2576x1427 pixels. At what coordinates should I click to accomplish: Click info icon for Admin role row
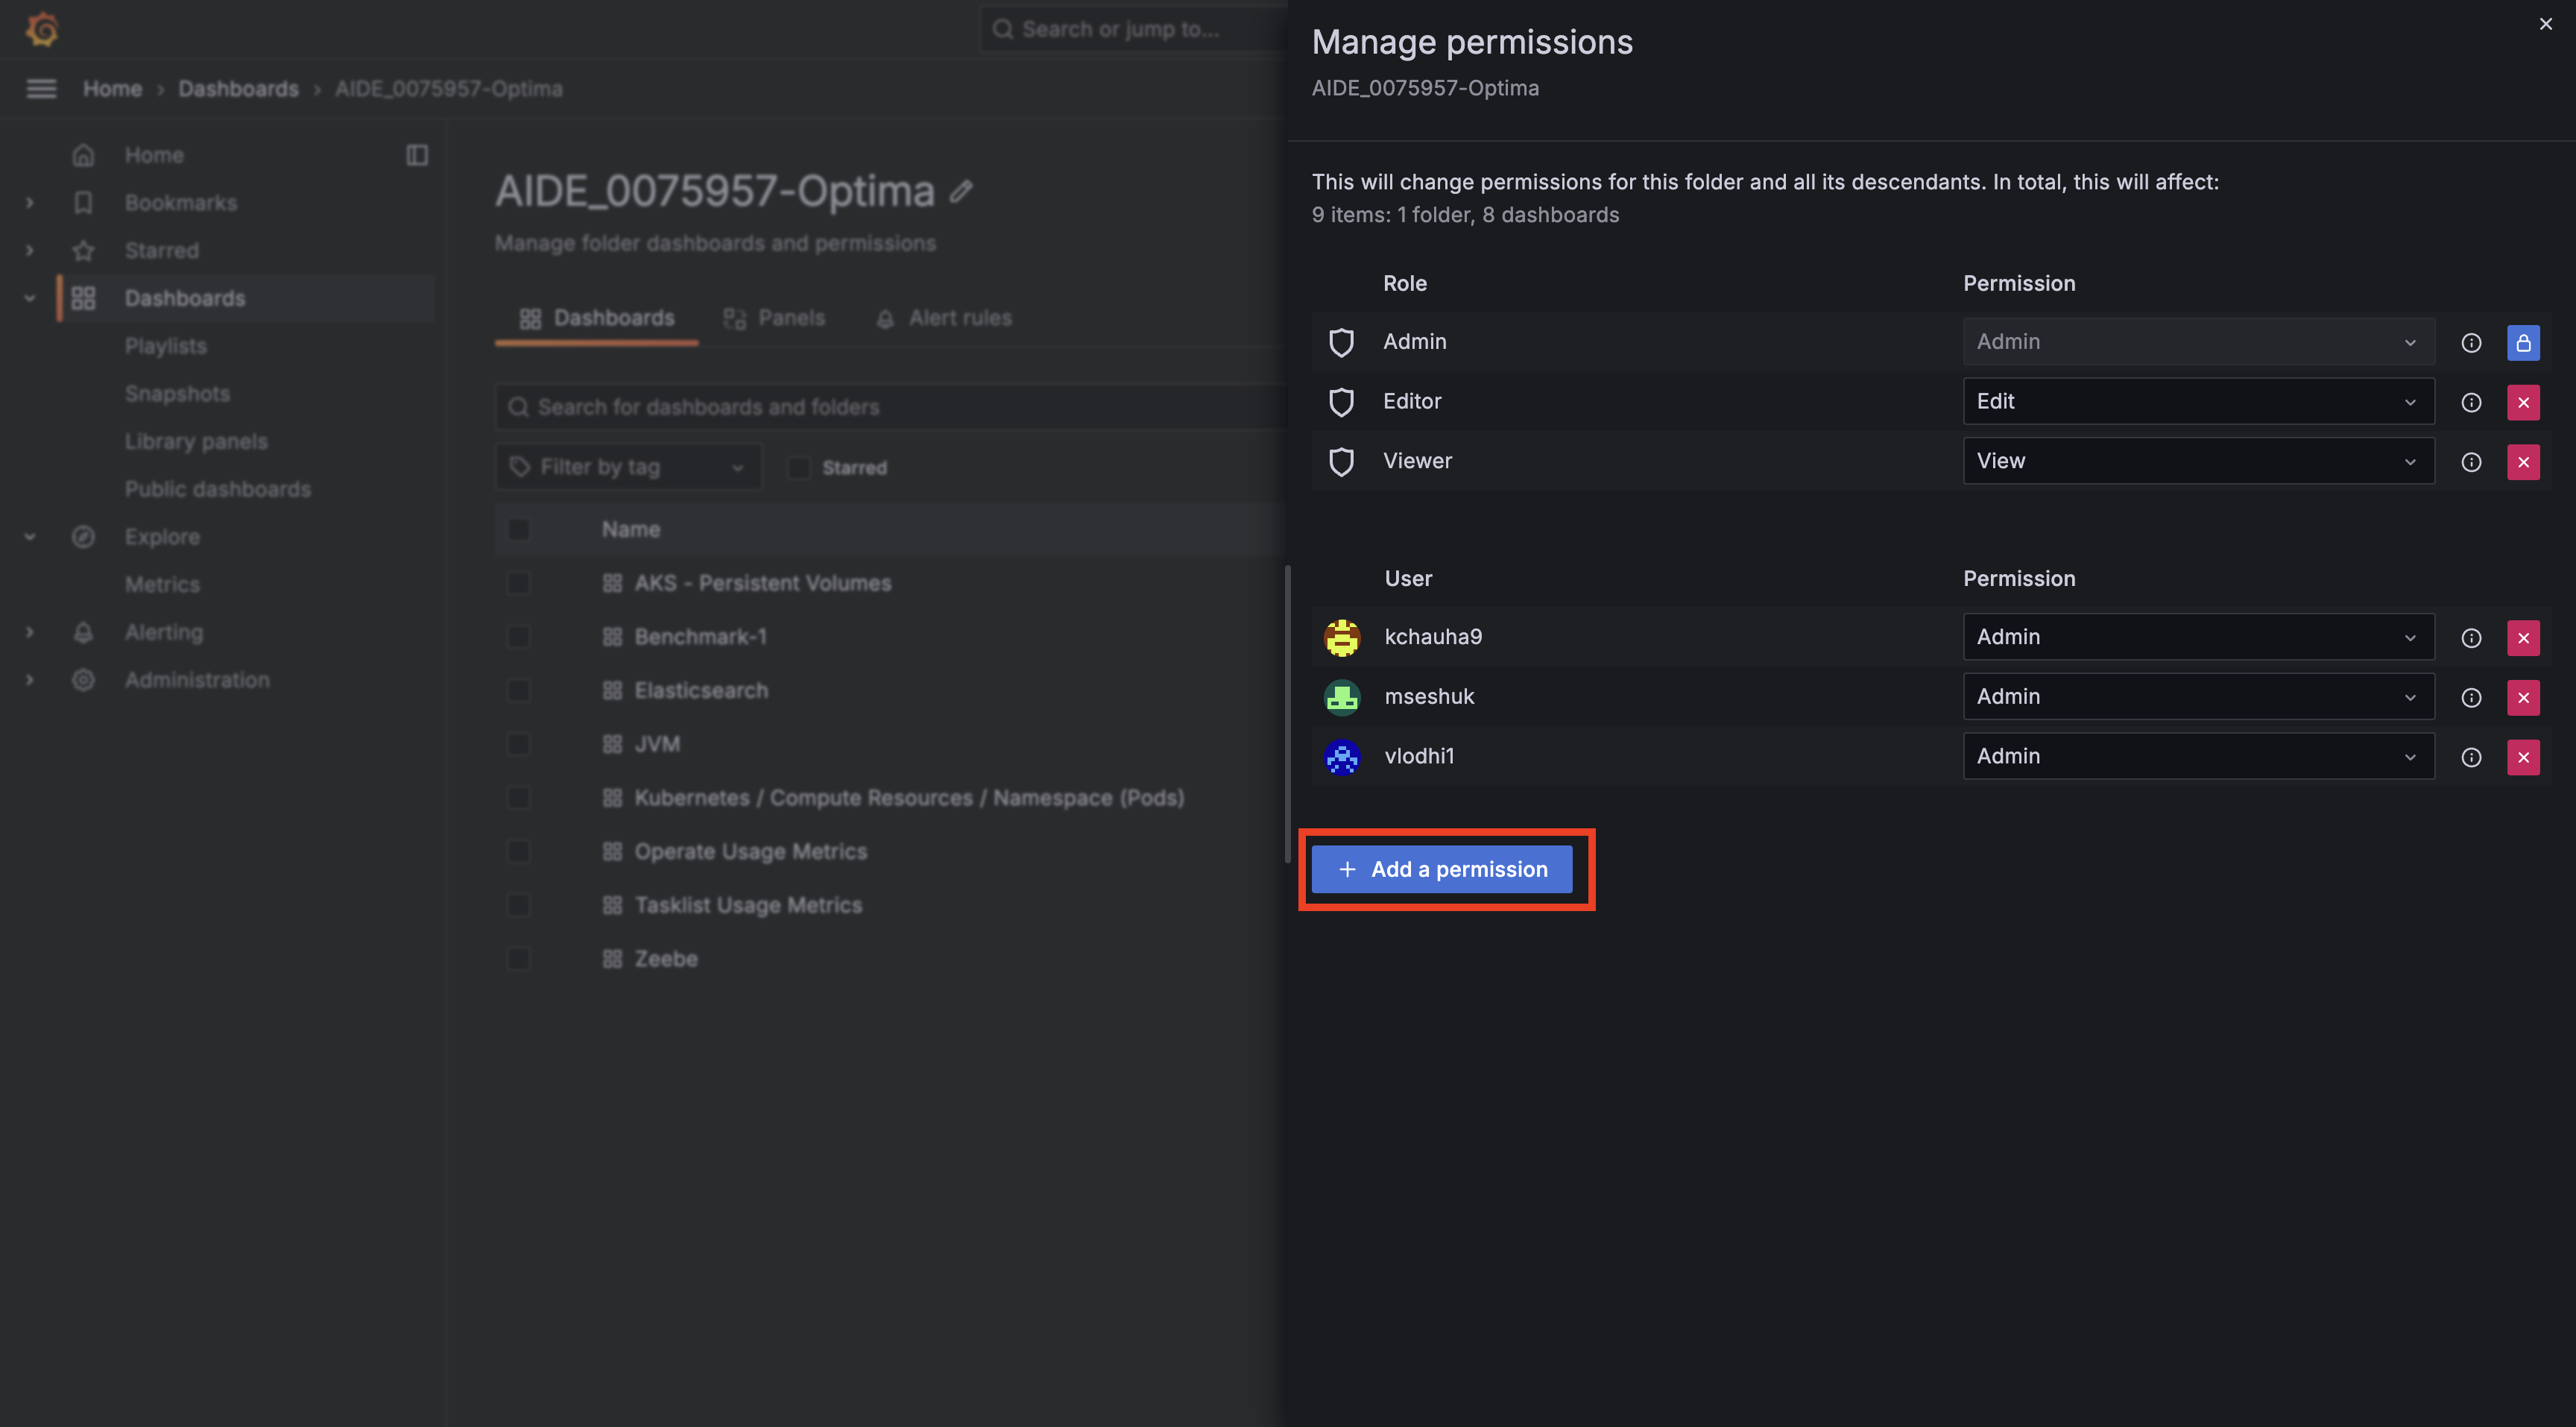(2471, 343)
